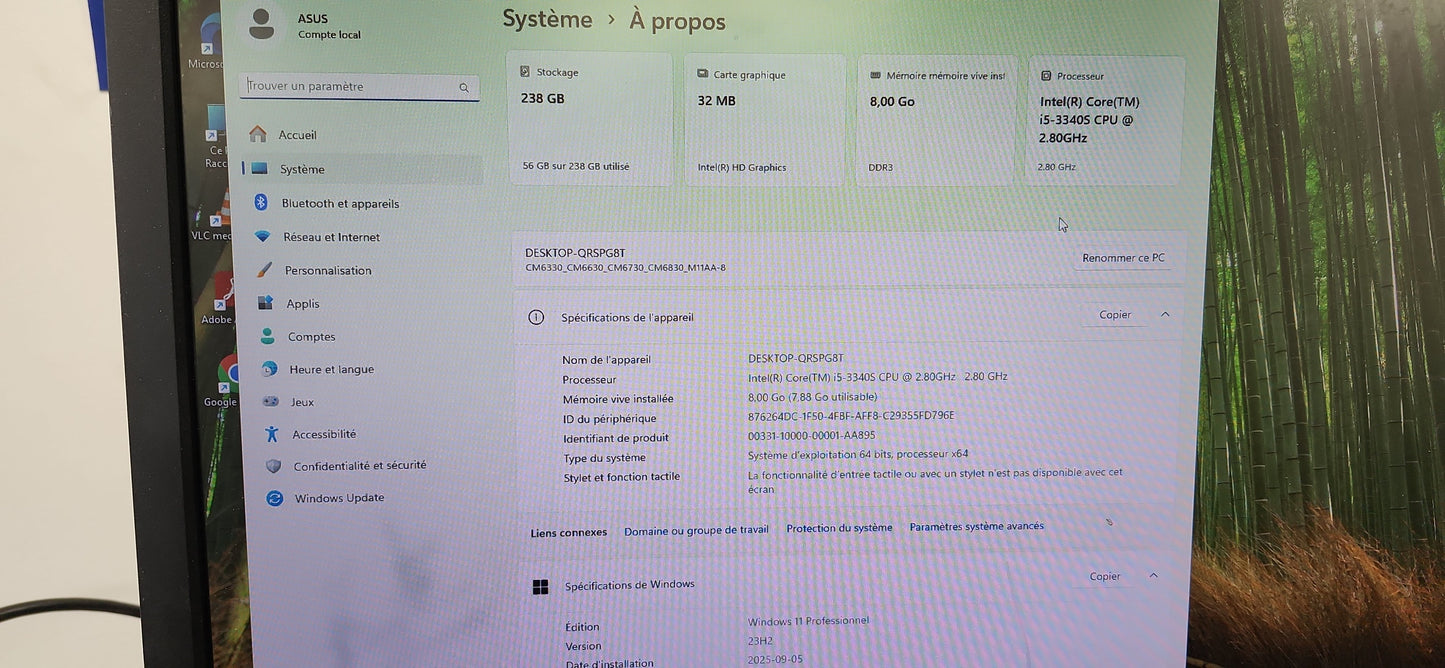Open Confidentialité et sécurité settings
Screen dimensions: 1445x668
coord(360,465)
